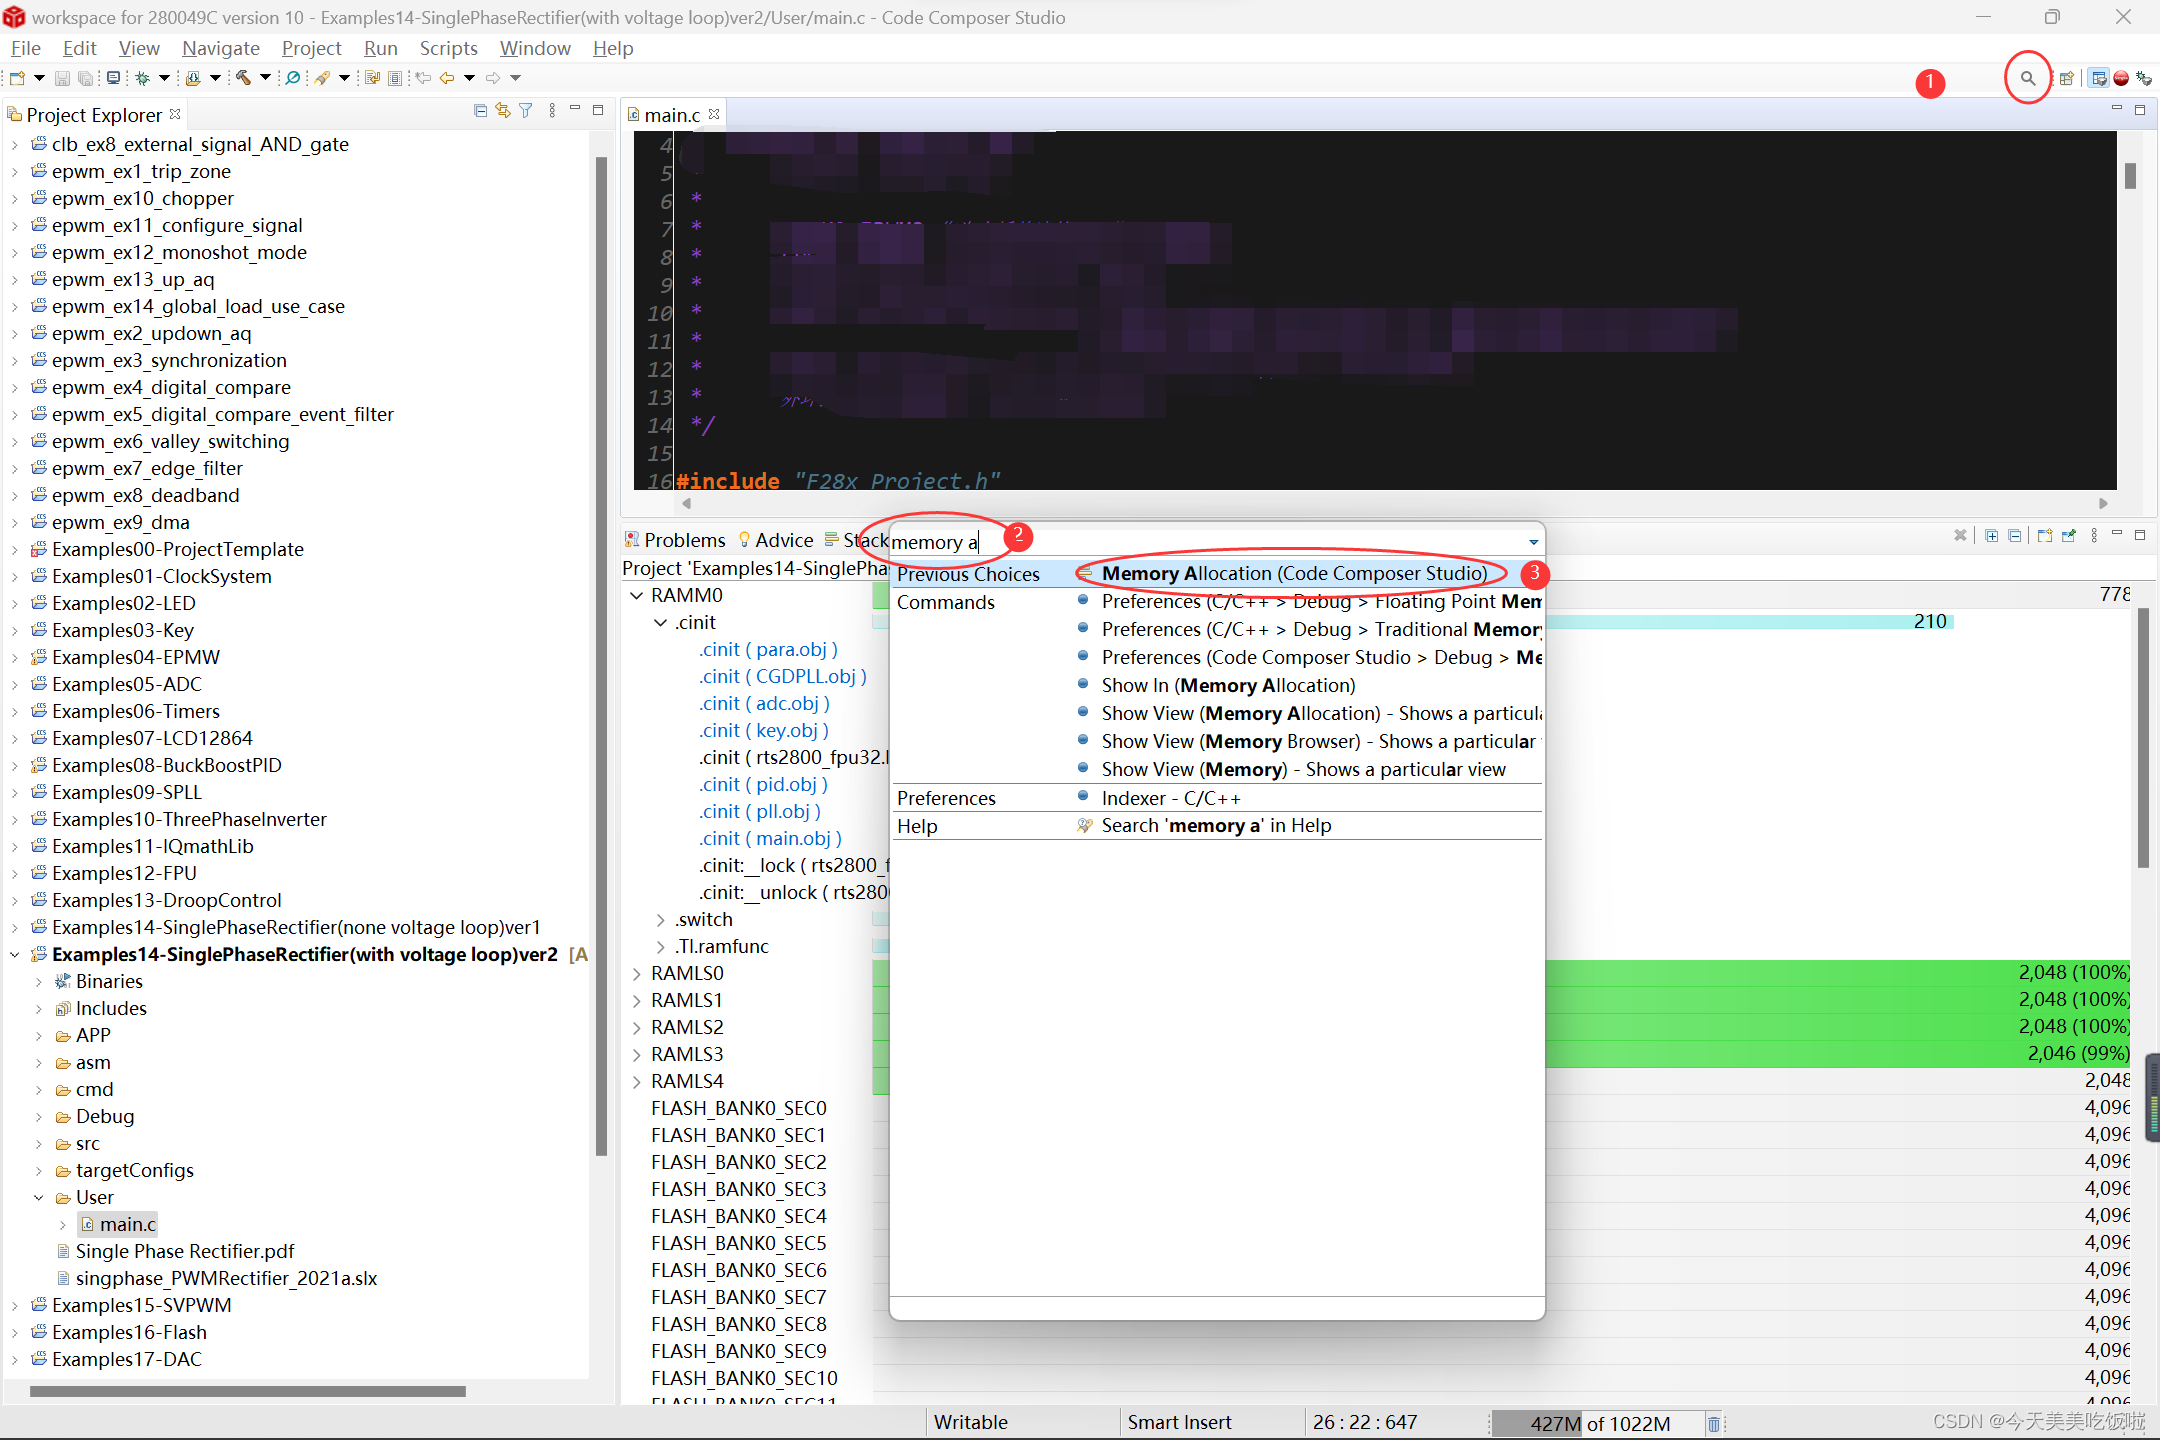Expand all memory sections with the plus icon
Image resolution: width=2160 pixels, height=1440 pixels.
coord(1992,535)
